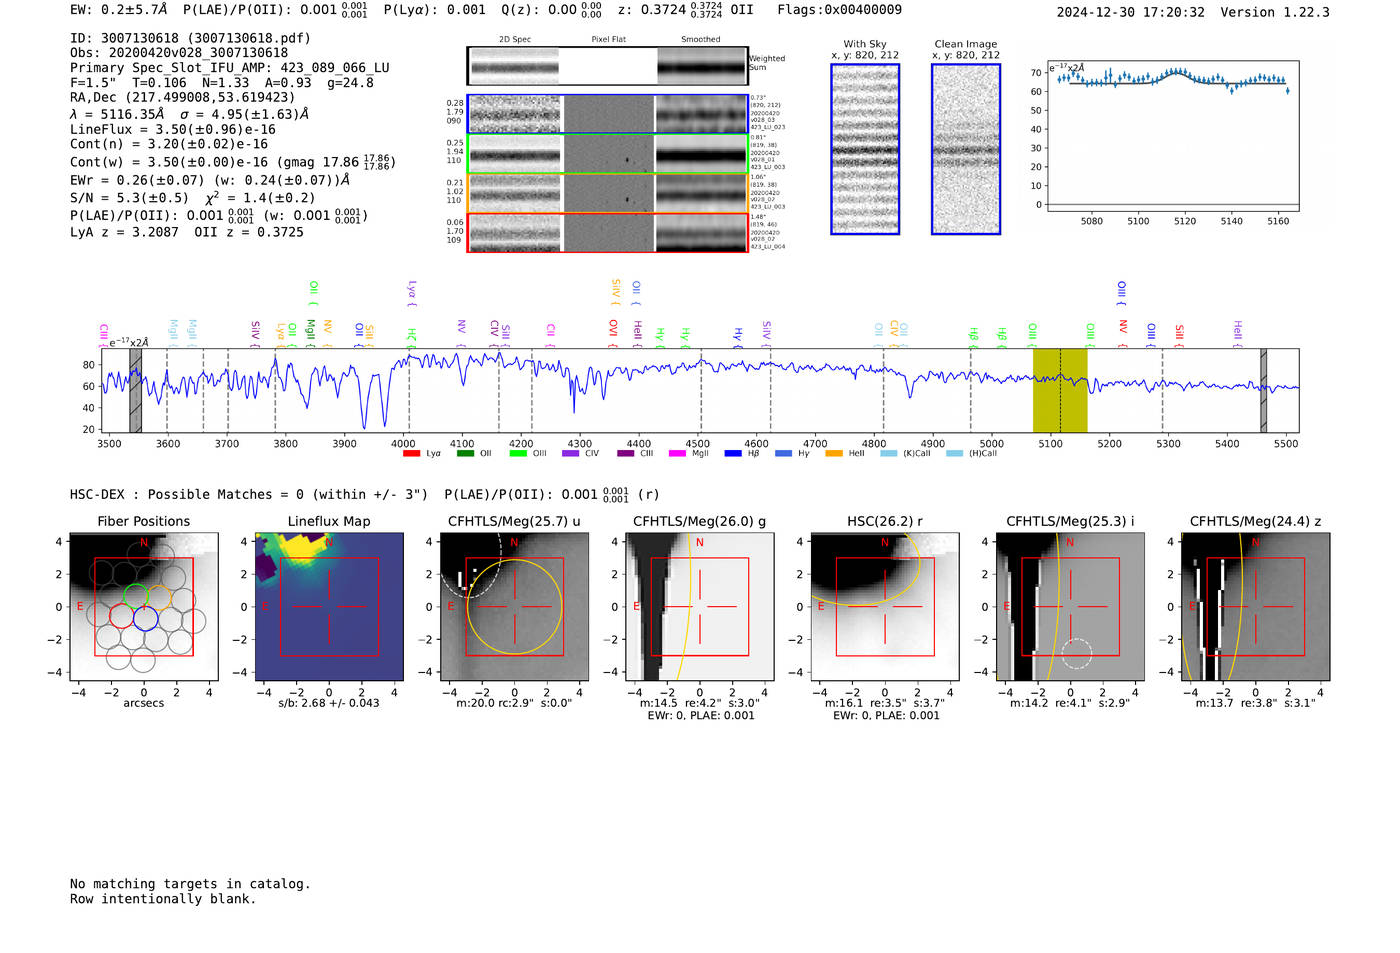
Task: Click the m:16.1 re:3.5" s:3.7" caption
Action: (x=885, y=703)
